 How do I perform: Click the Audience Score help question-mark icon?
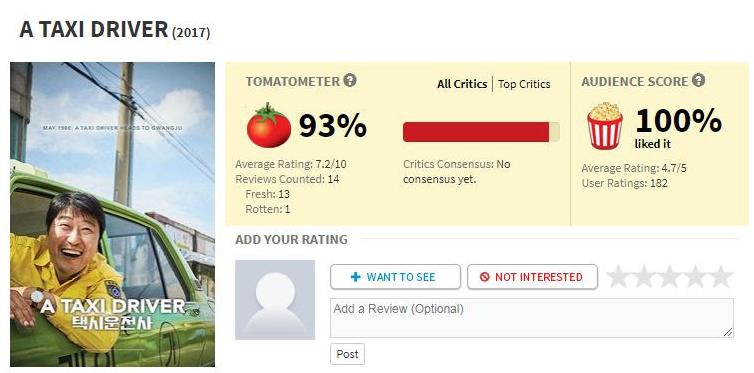[x=698, y=80]
